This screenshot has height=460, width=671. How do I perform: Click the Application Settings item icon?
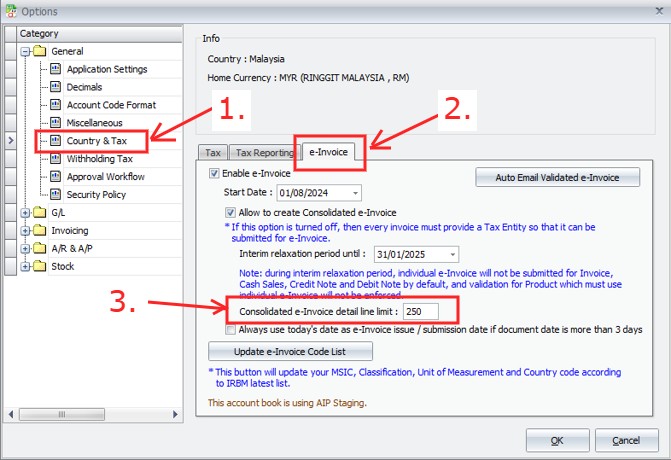(56, 69)
